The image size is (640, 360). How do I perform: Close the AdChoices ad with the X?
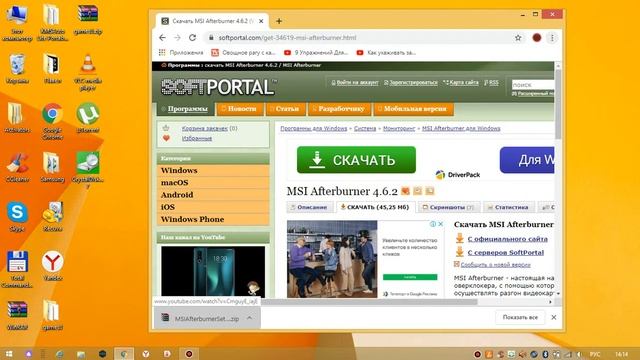click(440, 224)
